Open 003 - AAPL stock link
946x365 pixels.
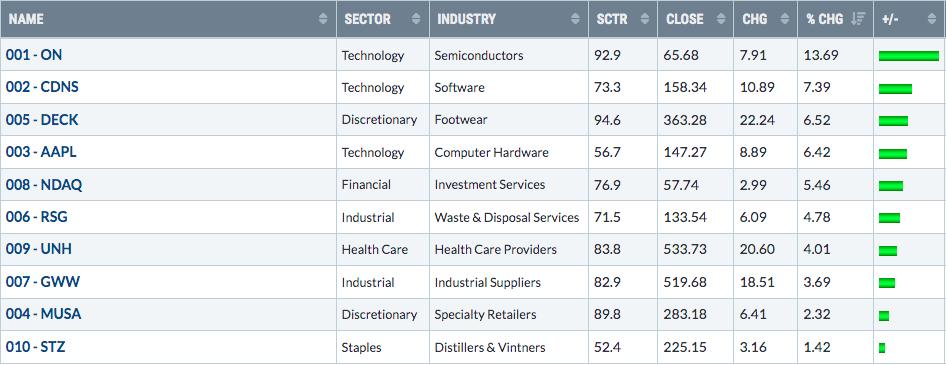tap(41, 152)
